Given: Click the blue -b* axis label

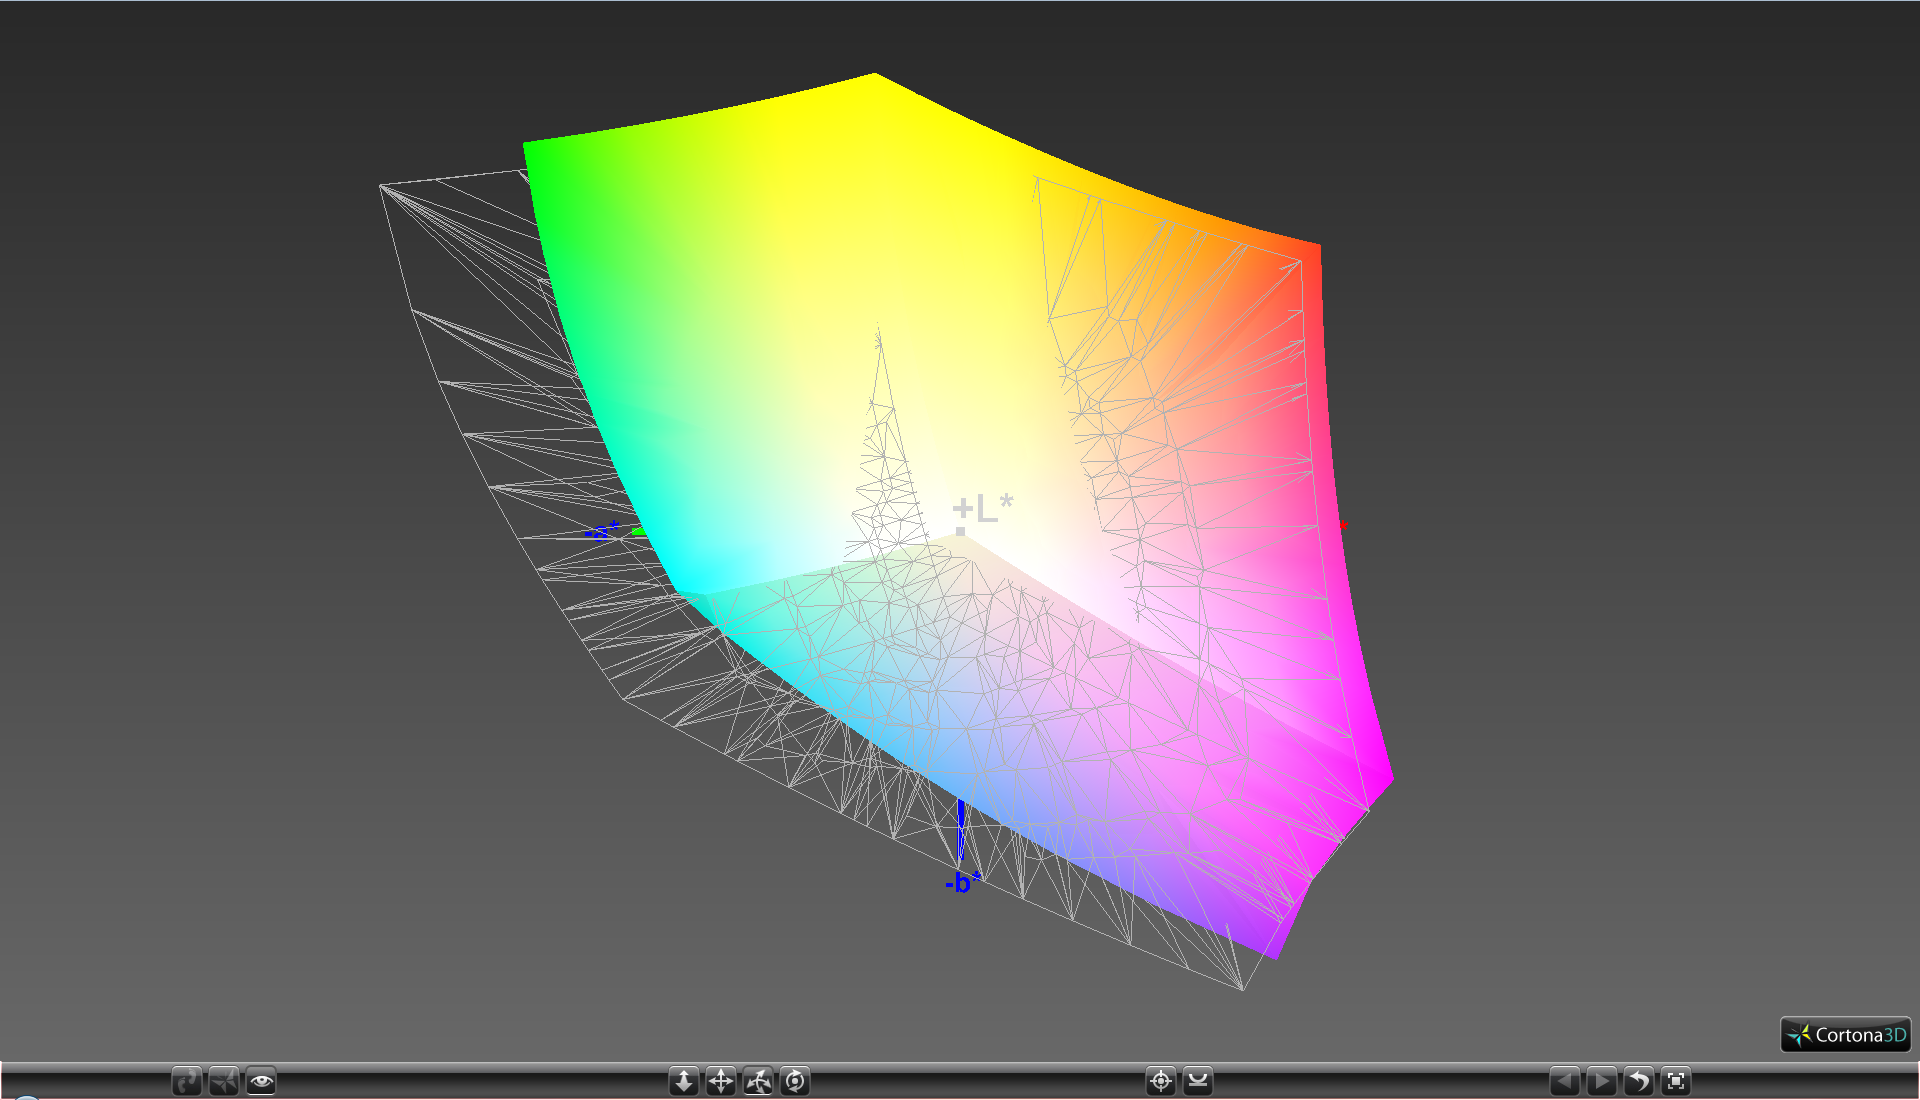Looking at the screenshot, I should pos(962,883).
